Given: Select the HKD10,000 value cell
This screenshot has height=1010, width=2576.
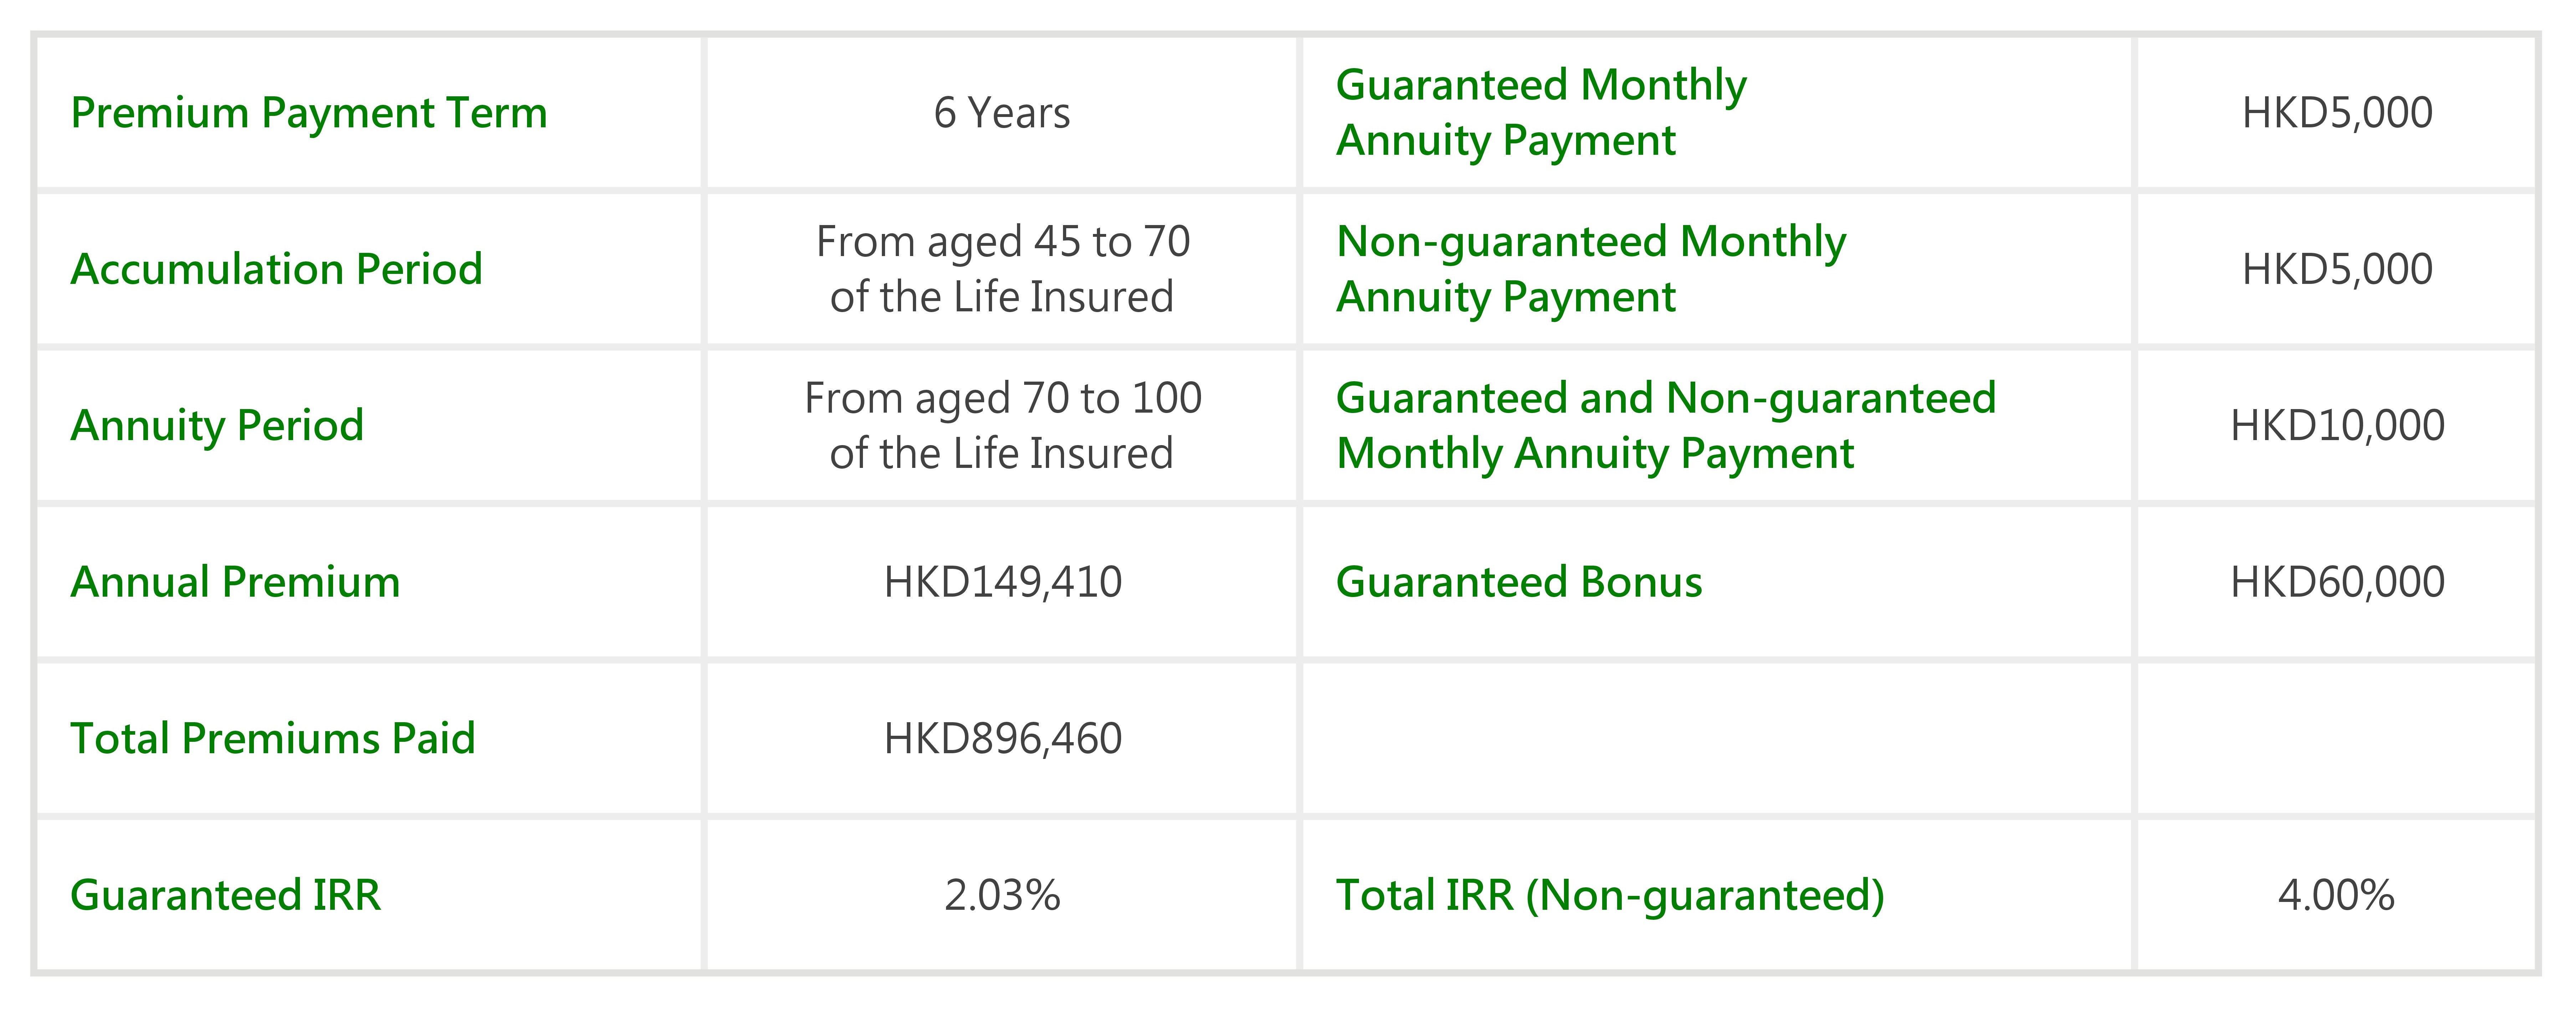Looking at the screenshot, I should 2337,426.
